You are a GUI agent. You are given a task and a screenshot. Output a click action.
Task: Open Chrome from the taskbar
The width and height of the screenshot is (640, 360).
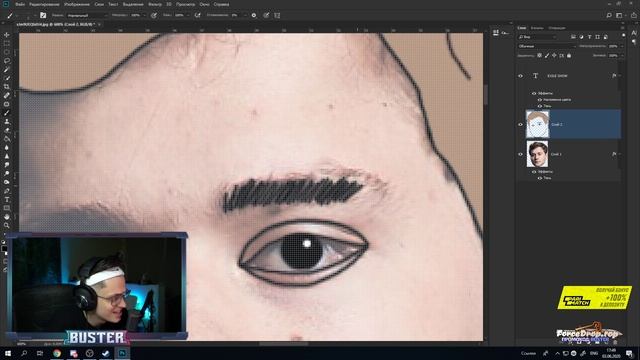(x=57, y=353)
